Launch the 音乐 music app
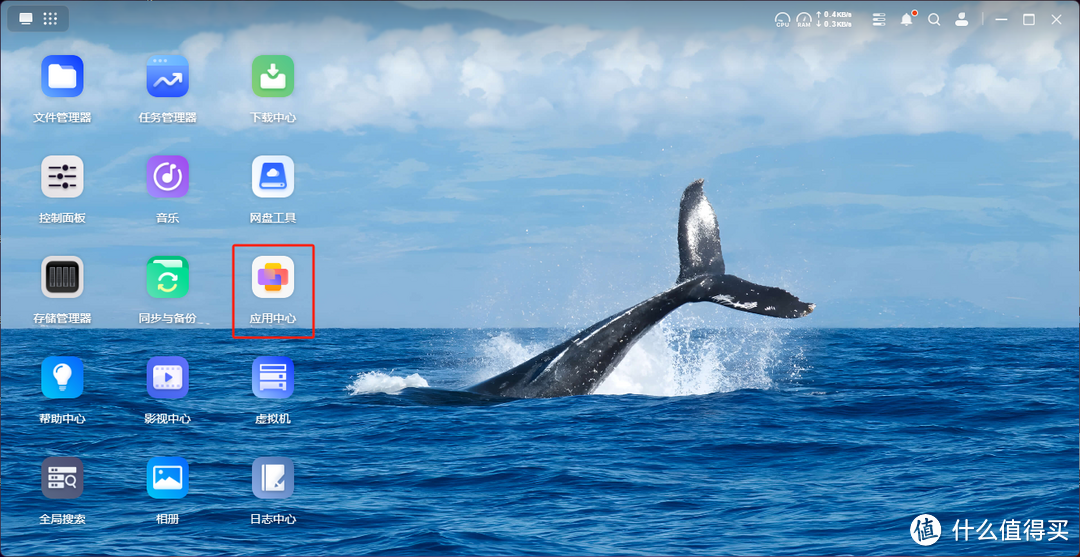 [167, 177]
